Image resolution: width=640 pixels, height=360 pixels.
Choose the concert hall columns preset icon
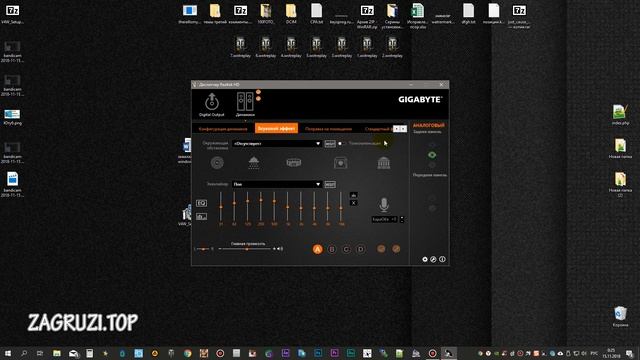[384, 162]
